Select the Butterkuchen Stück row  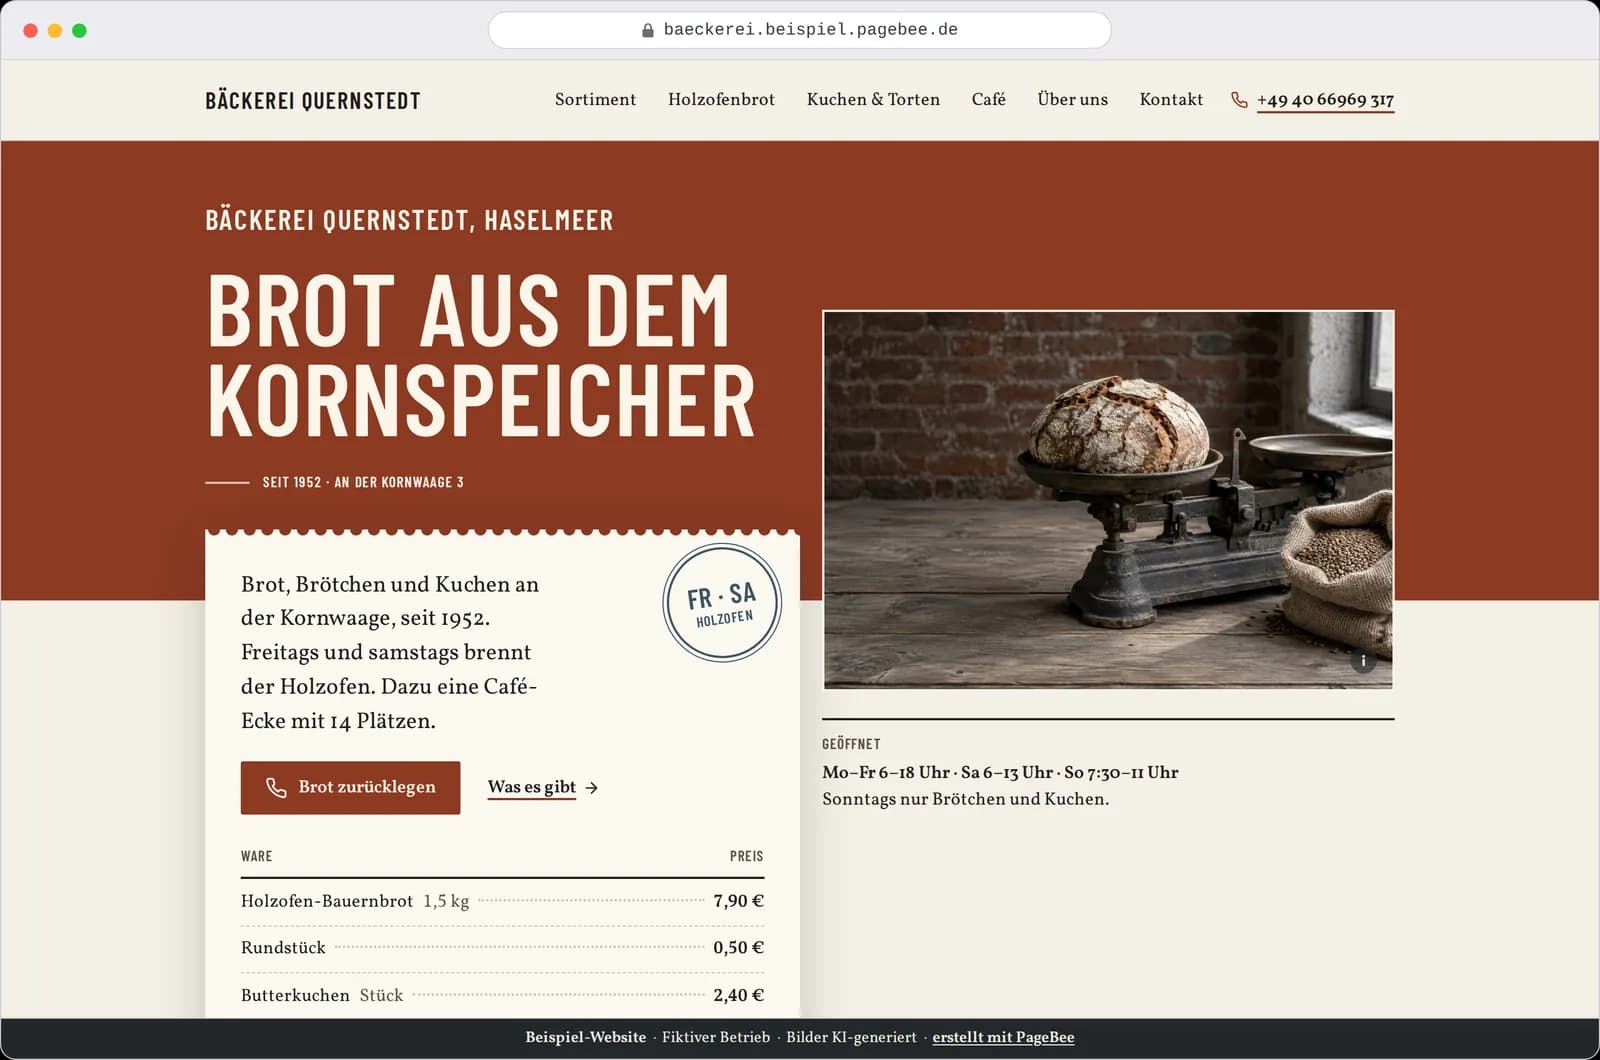[502, 995]
